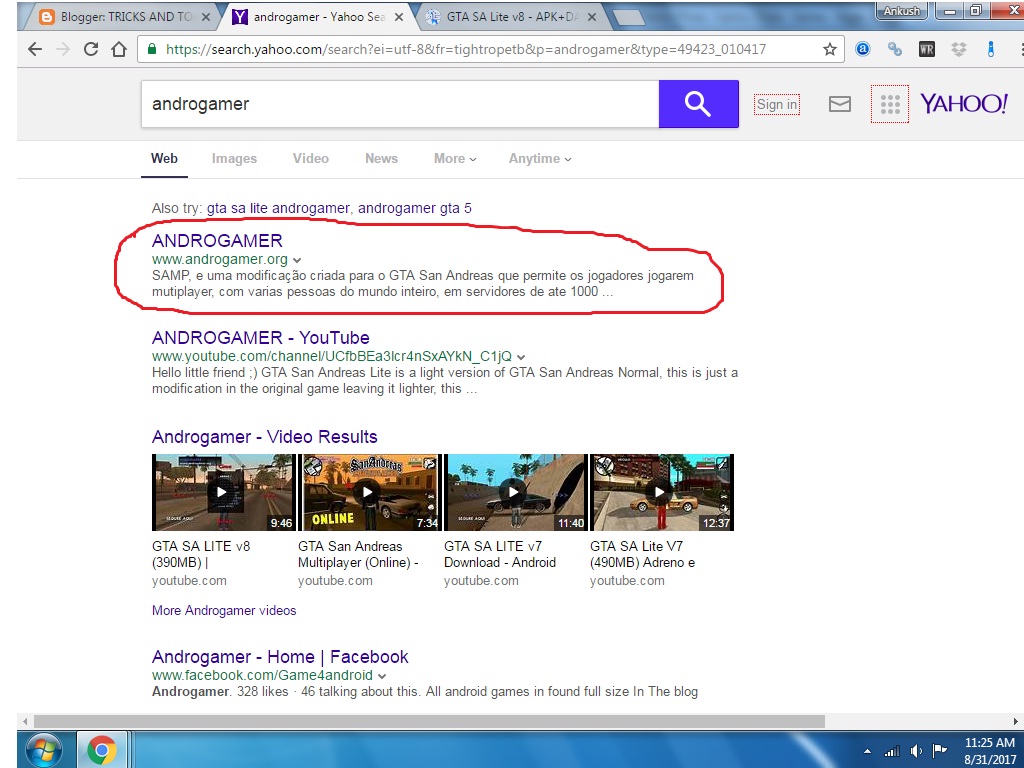Click the purple search magnifier button
Image resolution: width=1024 pixels, height=768 pixels.
(698, 104)
